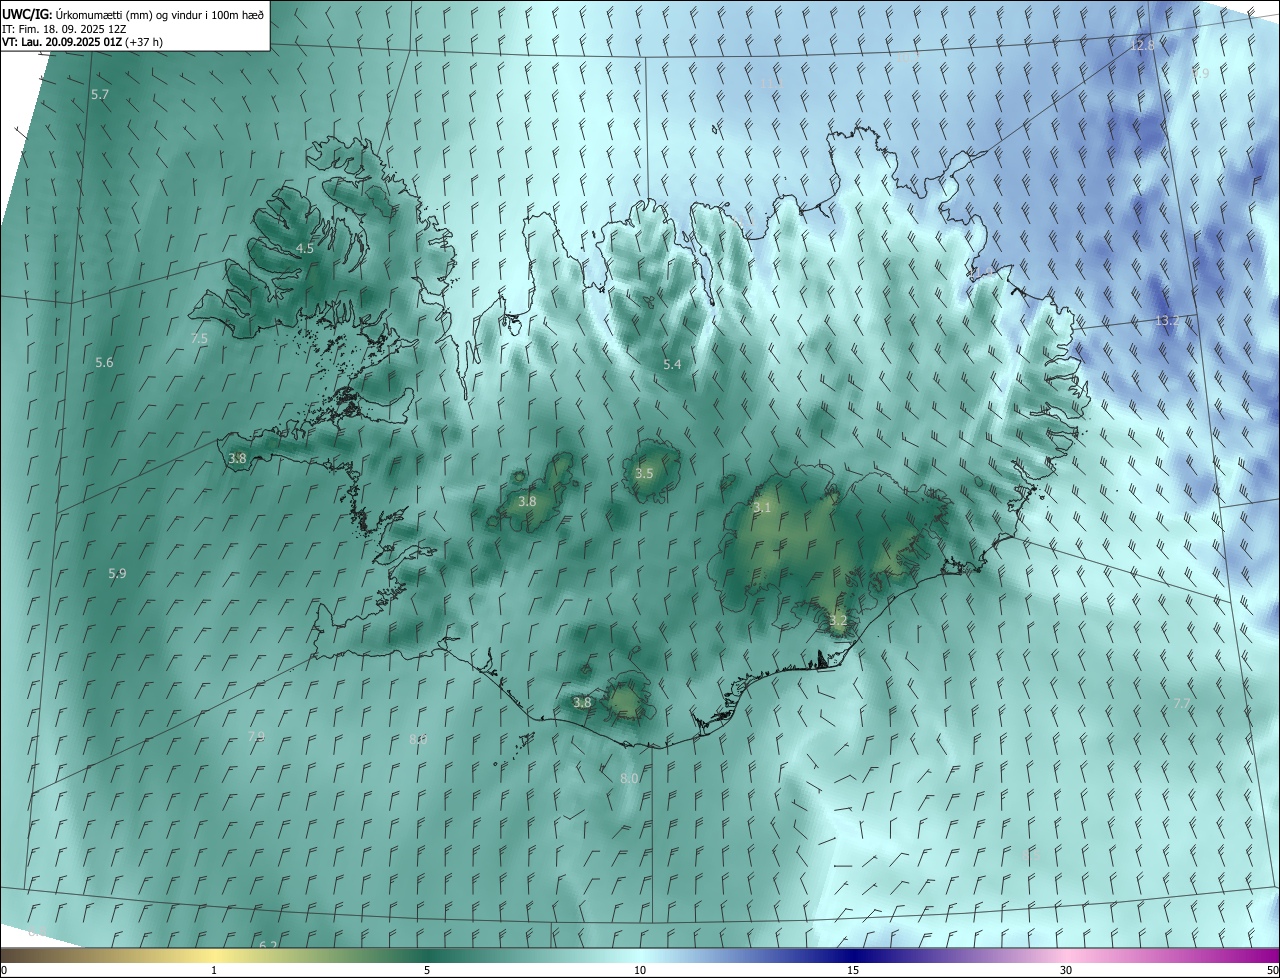Pick the 5.6 value label

[x=104, y=362]
